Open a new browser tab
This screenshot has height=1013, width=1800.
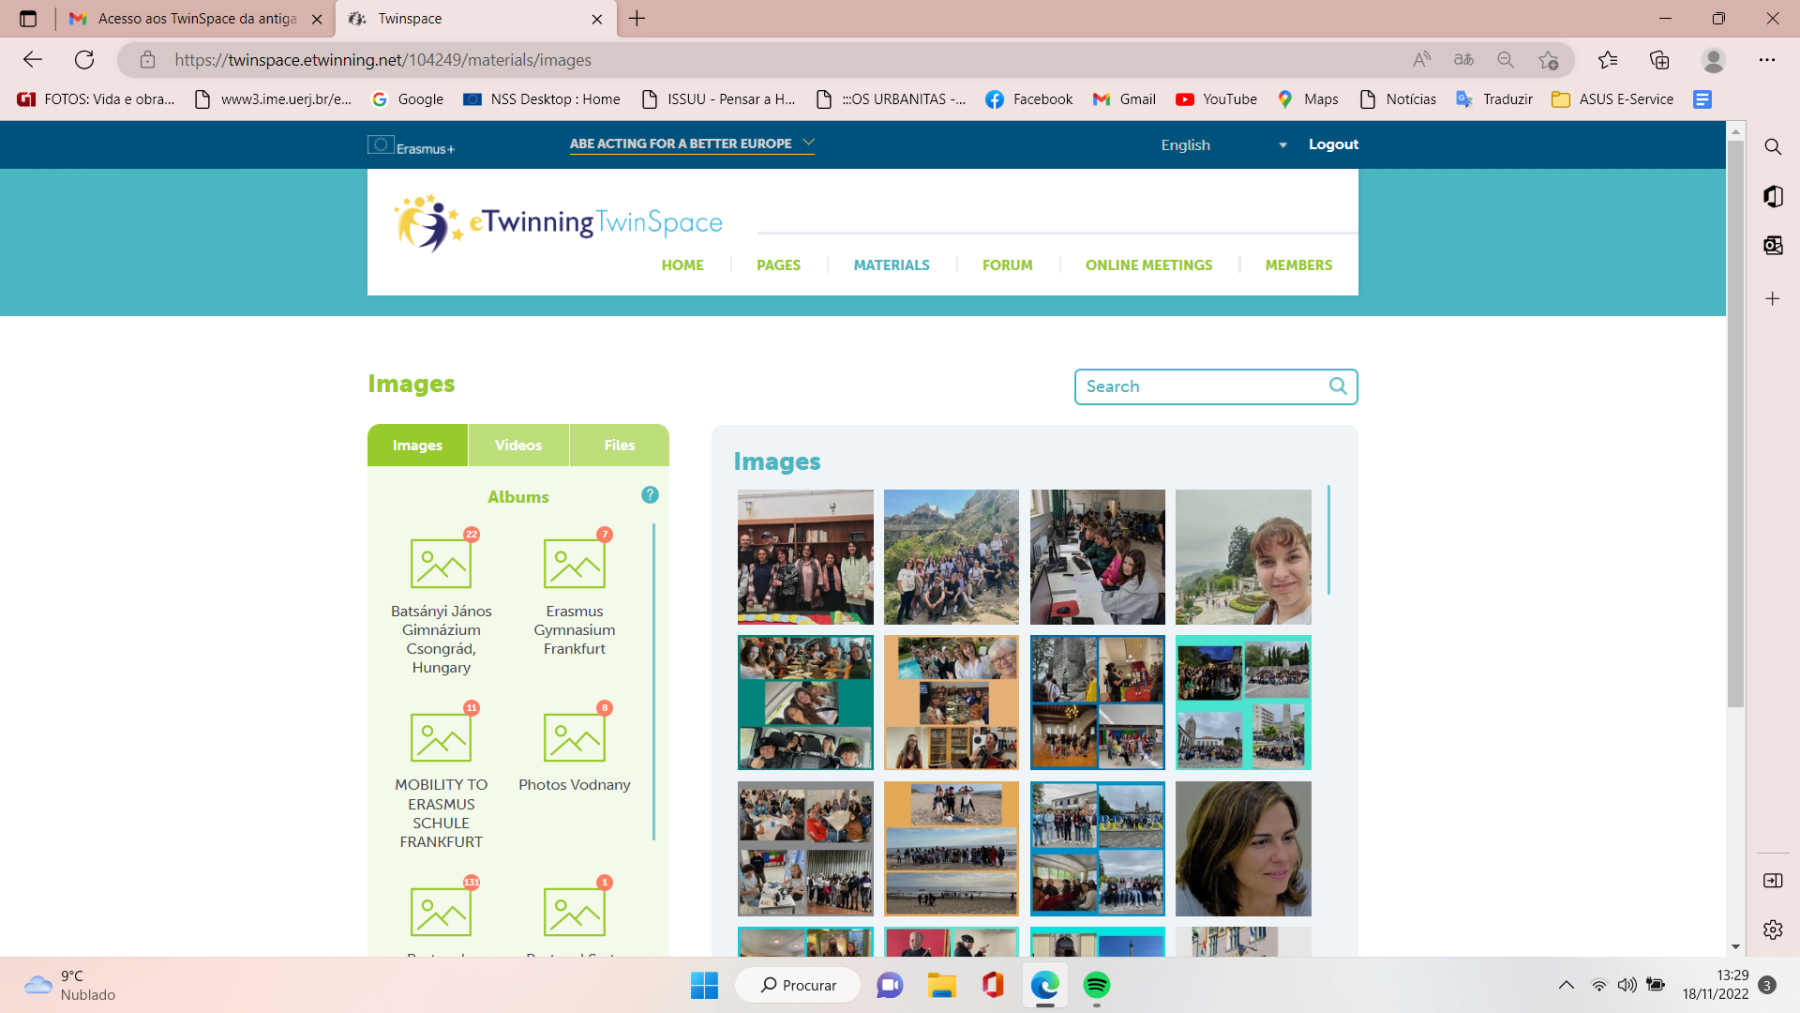pos(637,18)
